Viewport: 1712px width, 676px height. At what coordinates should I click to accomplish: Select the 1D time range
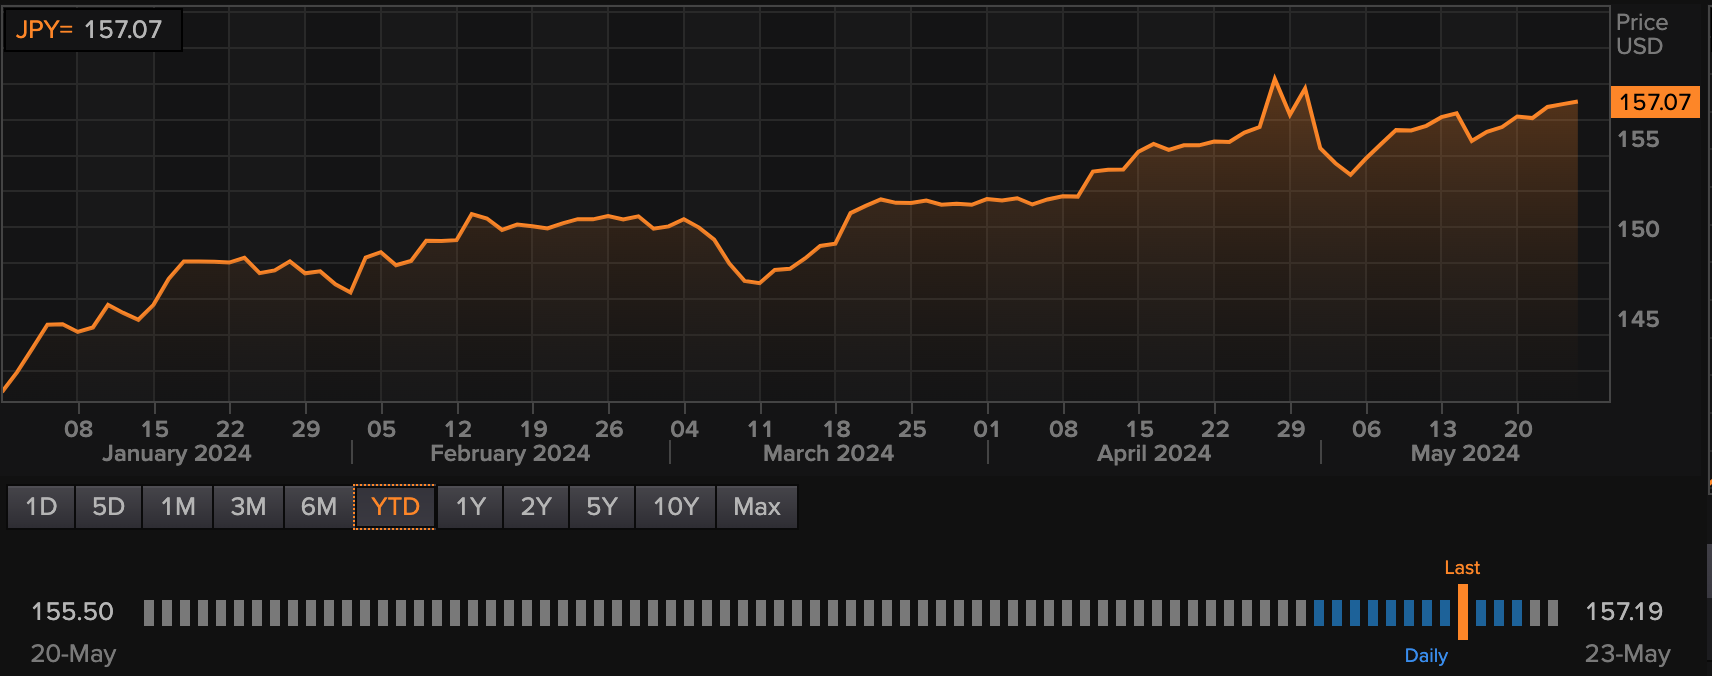[x=41, y=507]
